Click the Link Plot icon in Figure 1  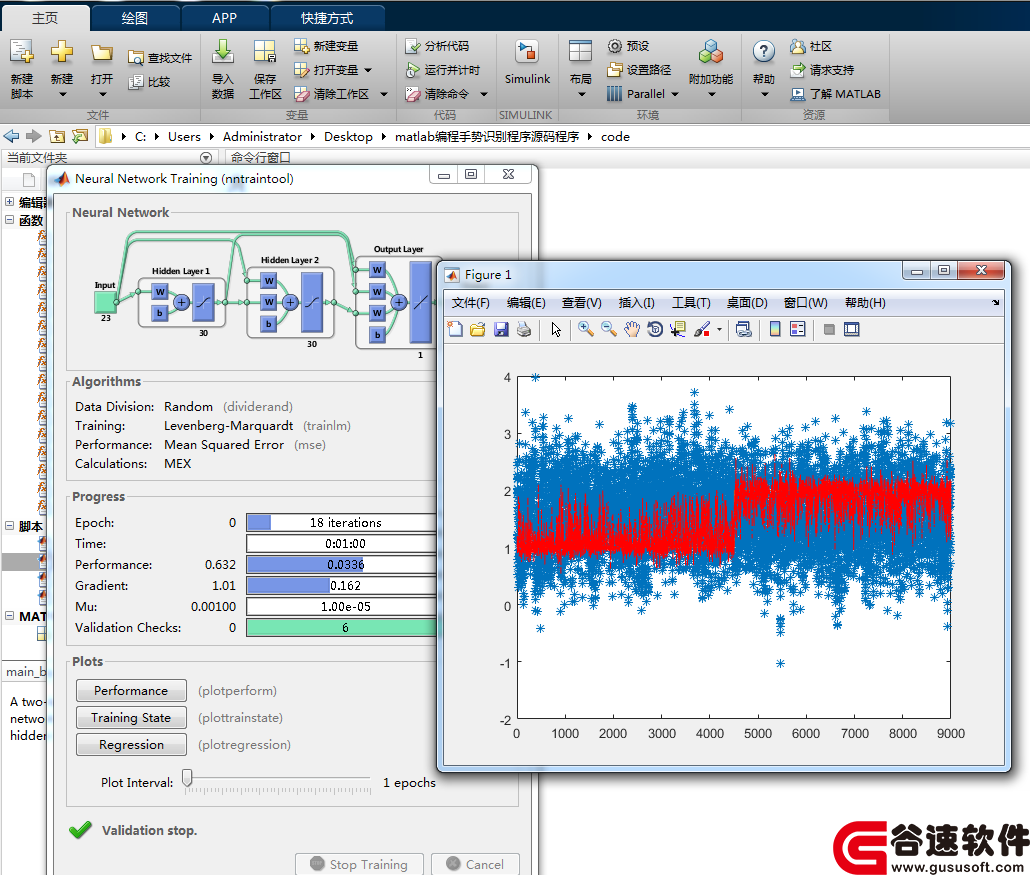[744, 329]
